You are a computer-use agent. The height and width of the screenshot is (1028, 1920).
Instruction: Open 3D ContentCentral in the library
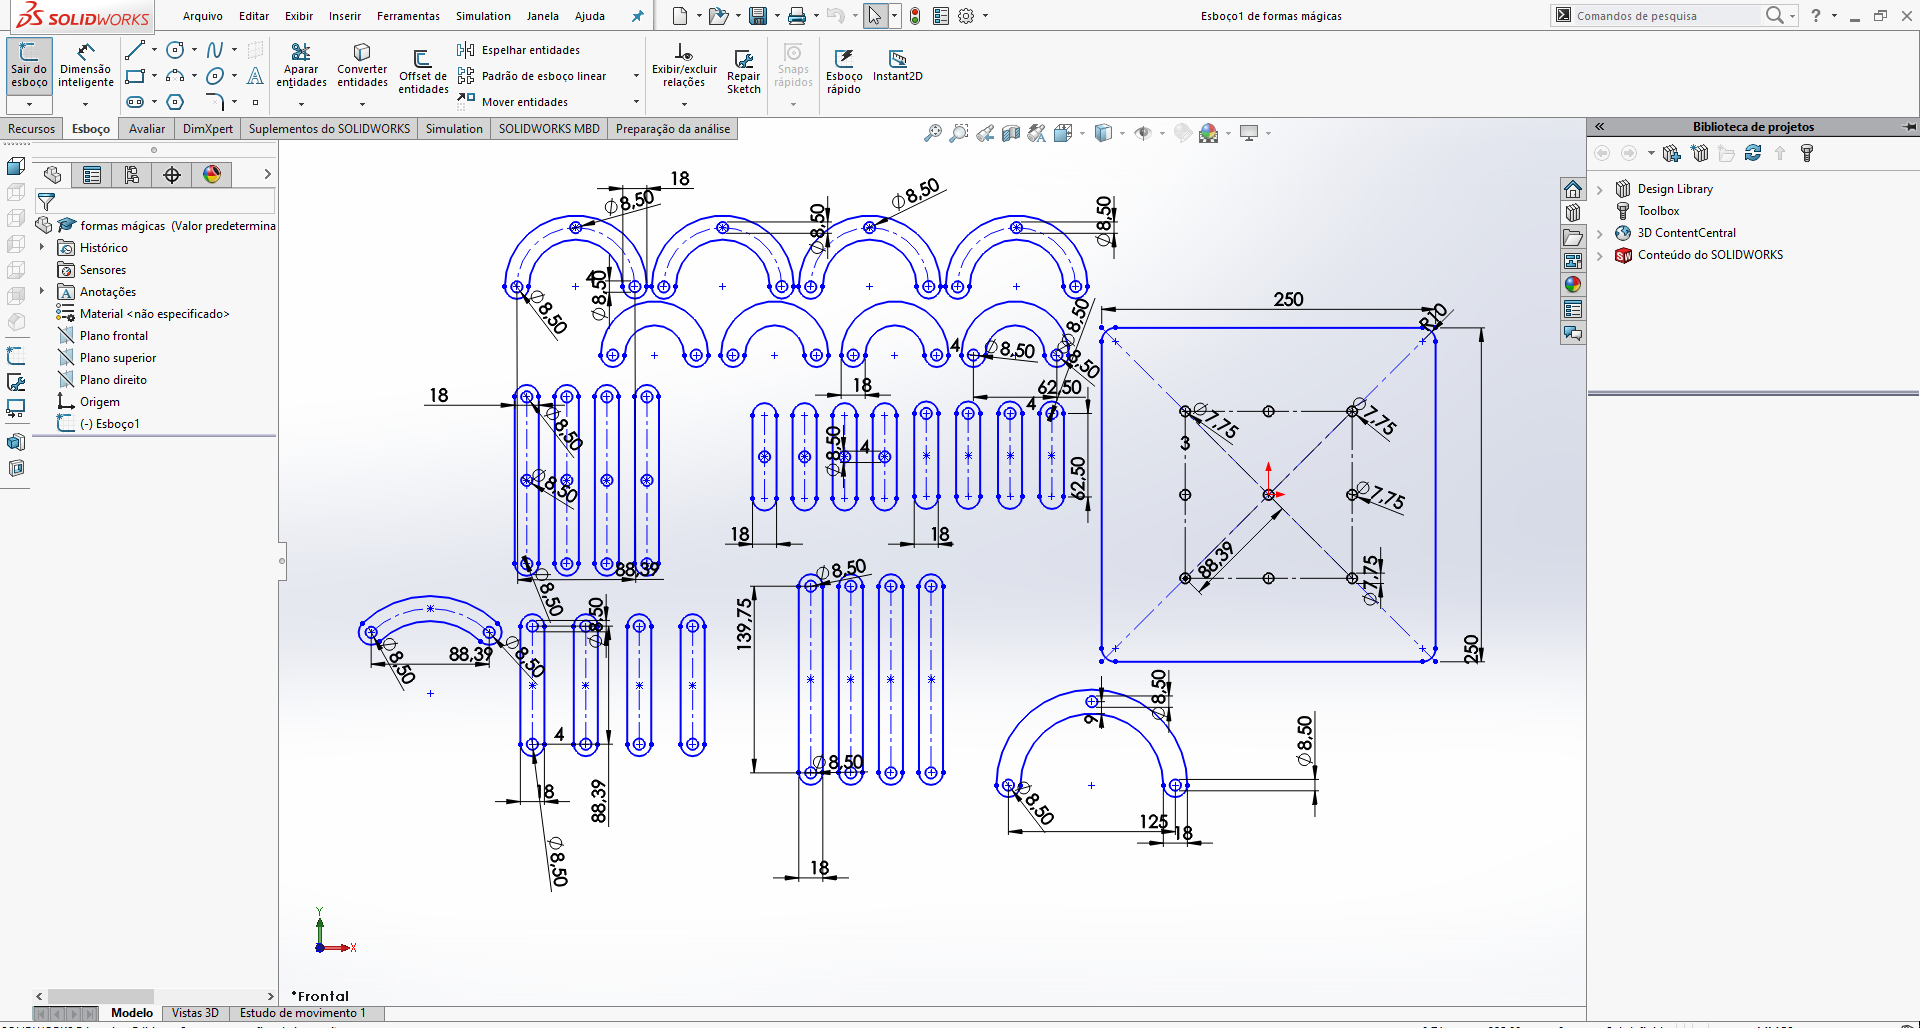pyautogui.click(x=1686, y=233)
